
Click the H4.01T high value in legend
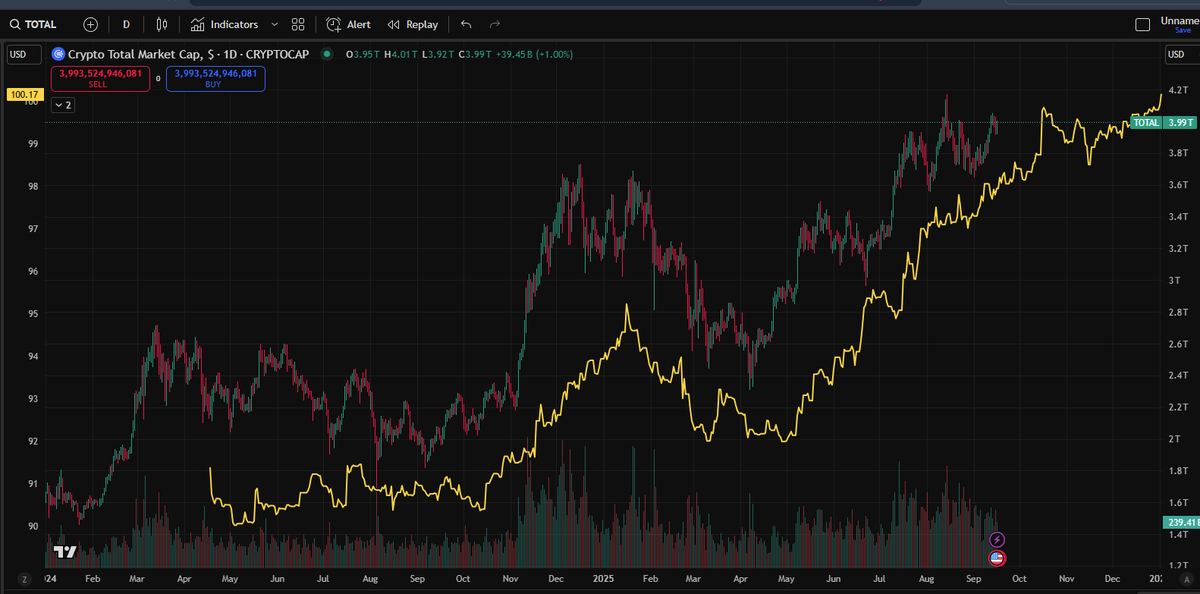coord(401,54)
